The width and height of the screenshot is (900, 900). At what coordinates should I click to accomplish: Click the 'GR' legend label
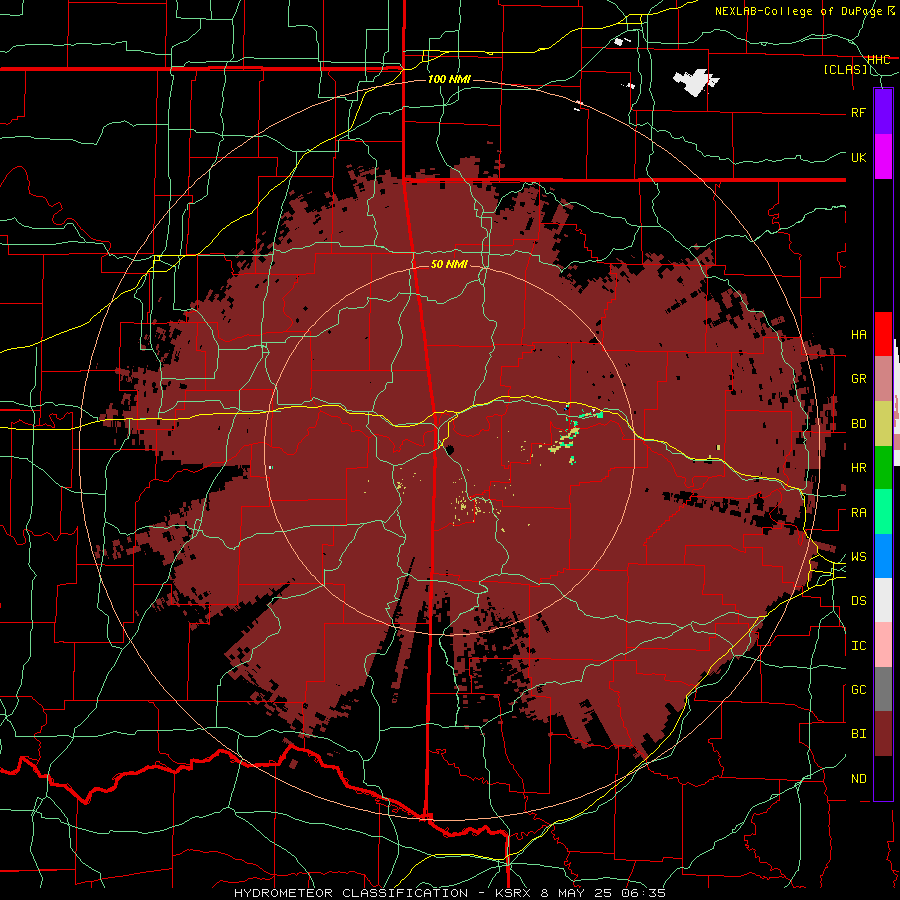[x=858, y=379]
